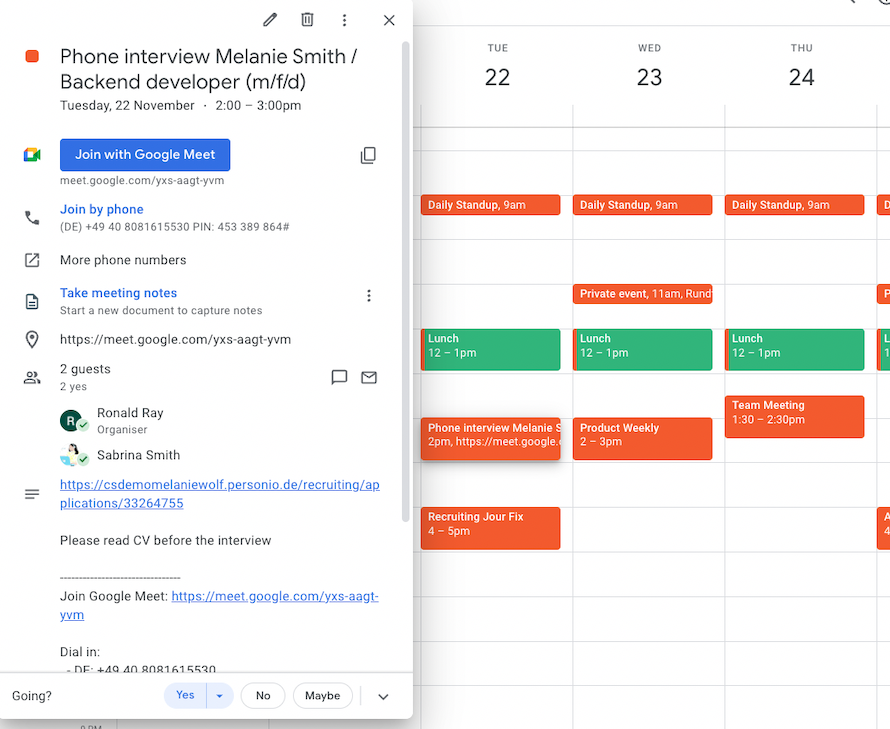Image resolution: width=890 pixels, height=729 pixels.
Task: Open the Yes RSVP dropdown arrow
Action: [220, 696]
